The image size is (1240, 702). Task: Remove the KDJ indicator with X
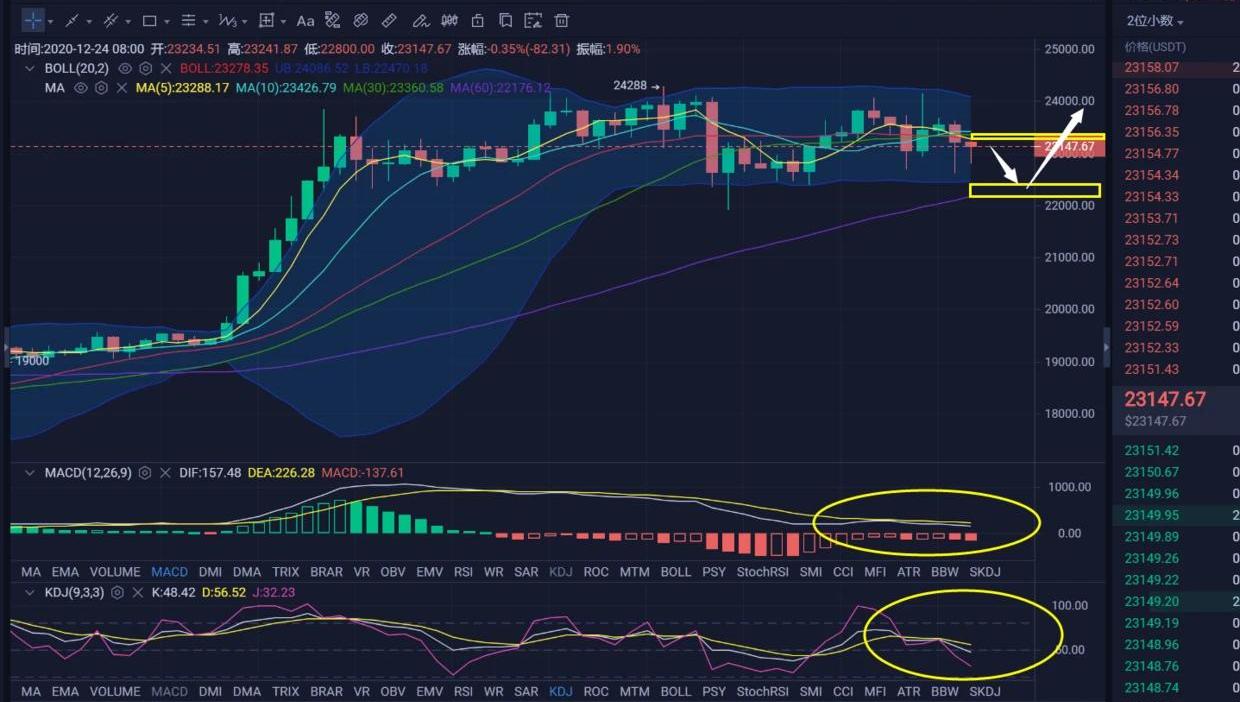(x=137, y=593)
